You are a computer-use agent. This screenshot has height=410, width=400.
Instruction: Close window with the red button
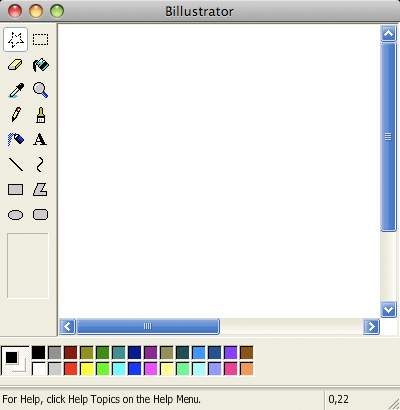(15, 11)
